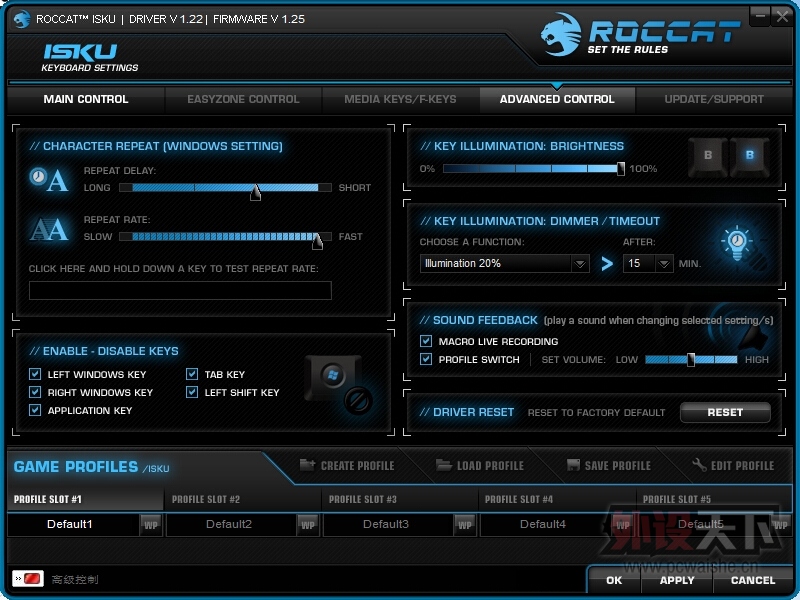Click the WP button beside Default3

tap(465, 525)
